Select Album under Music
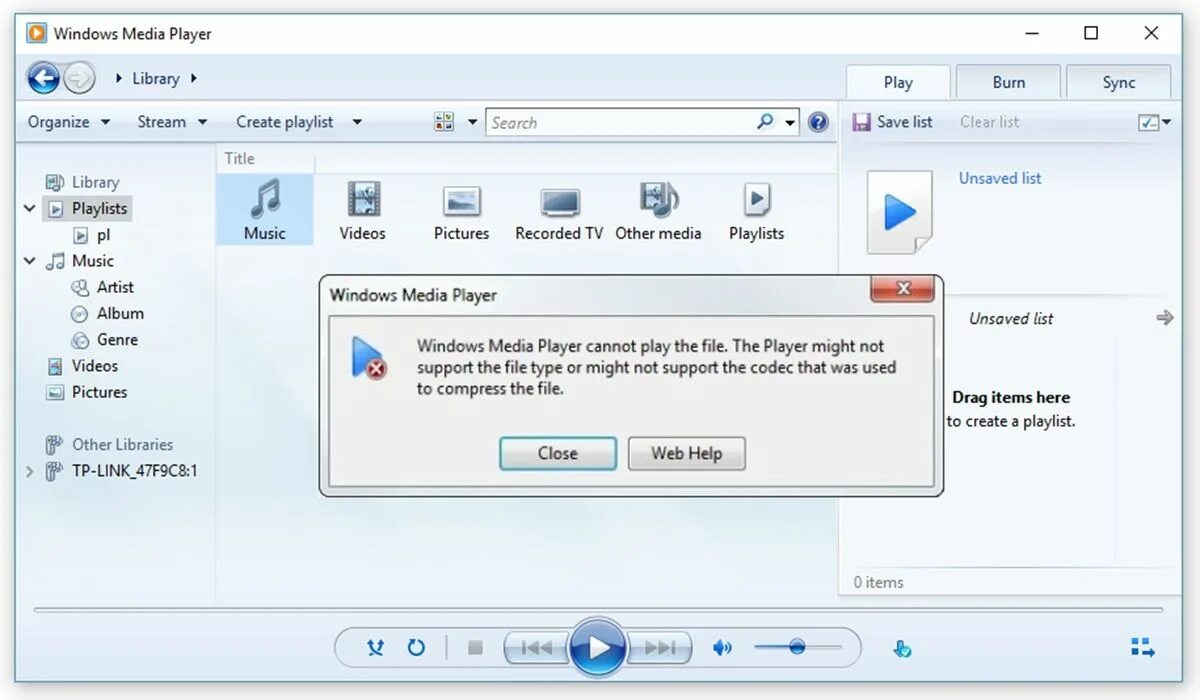 point(107,313)
